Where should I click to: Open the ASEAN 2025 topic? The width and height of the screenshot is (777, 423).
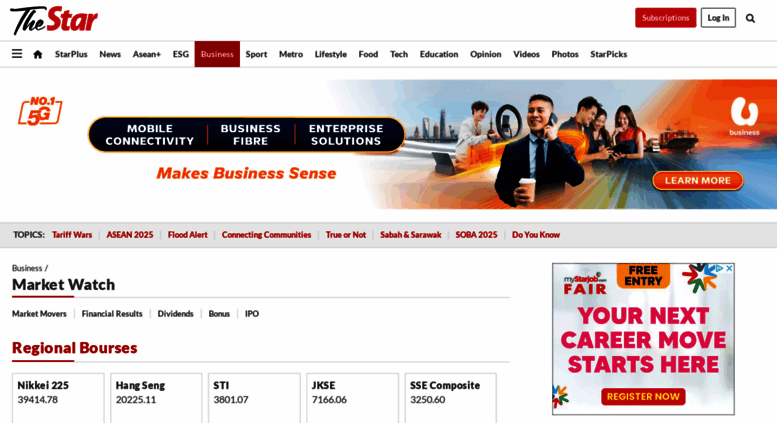(x=130, y=235)
